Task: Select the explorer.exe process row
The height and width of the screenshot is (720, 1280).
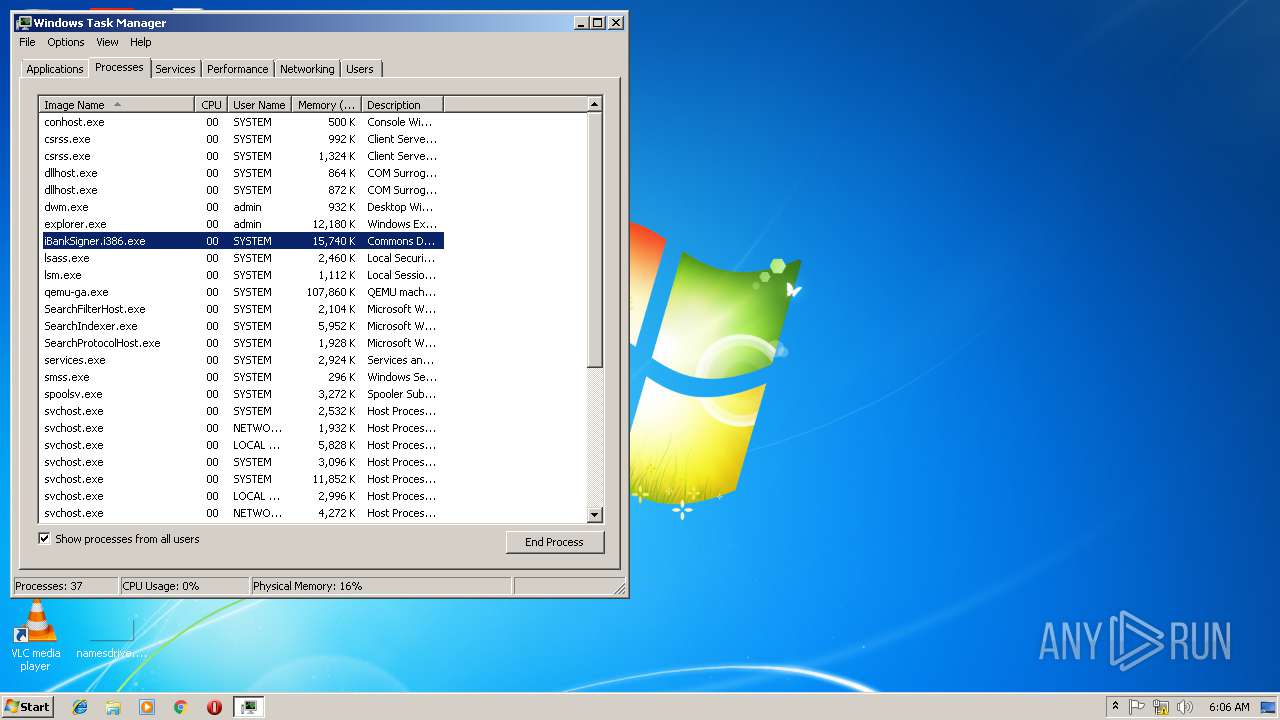Action: click(x=241, y=224)
